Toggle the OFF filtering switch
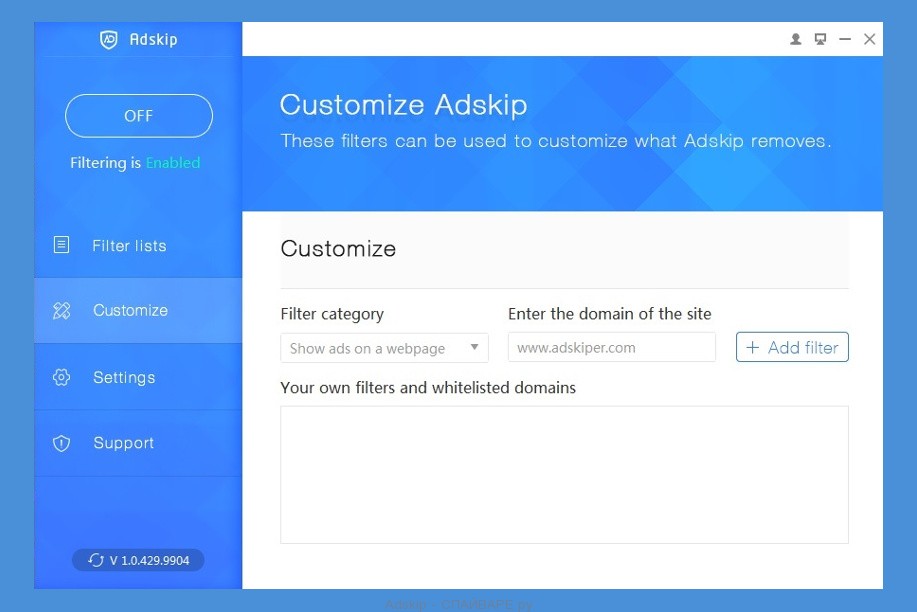 [139, 116]
